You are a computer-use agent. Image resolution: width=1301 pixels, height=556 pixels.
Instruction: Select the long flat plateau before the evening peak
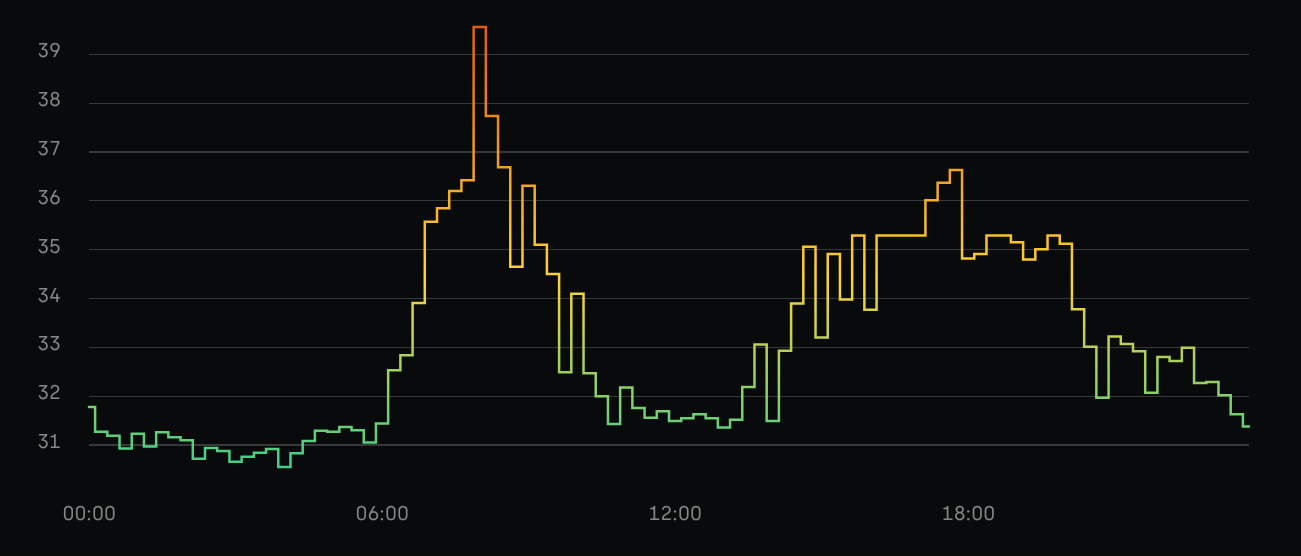900,235
